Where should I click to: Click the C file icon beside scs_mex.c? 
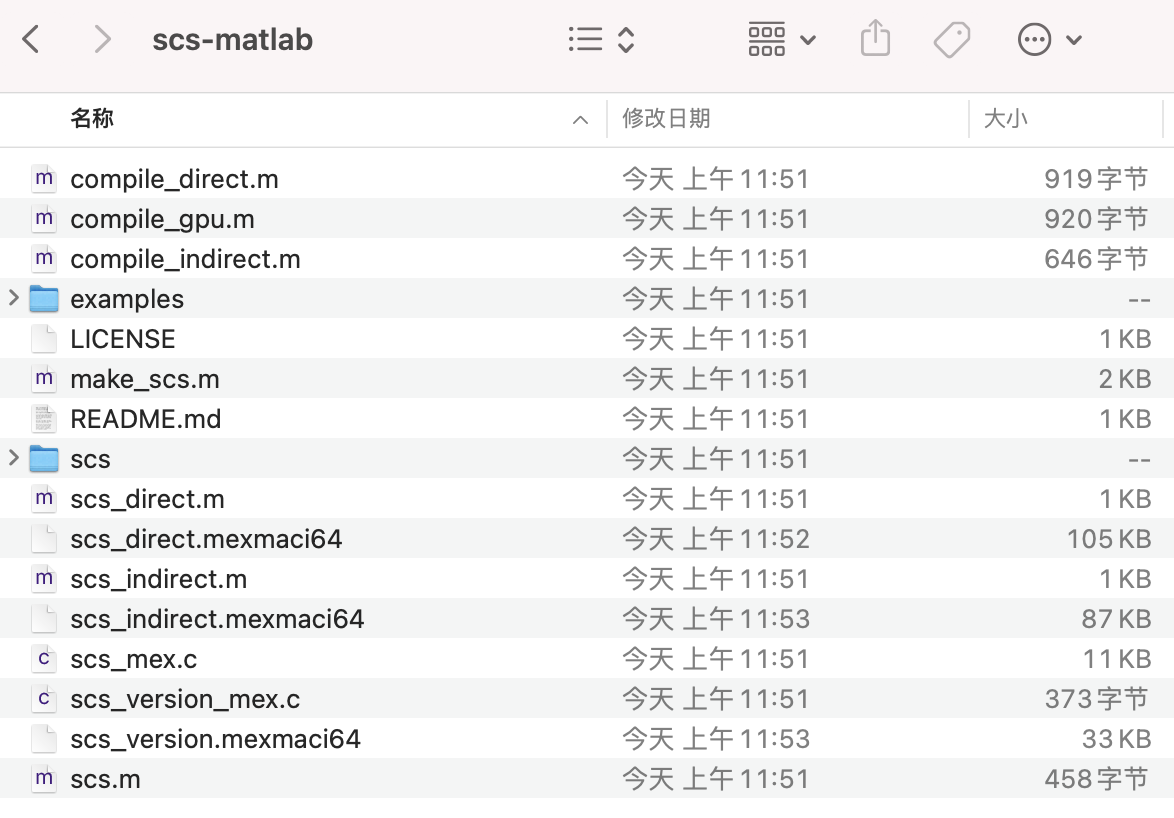pos(43,658)
